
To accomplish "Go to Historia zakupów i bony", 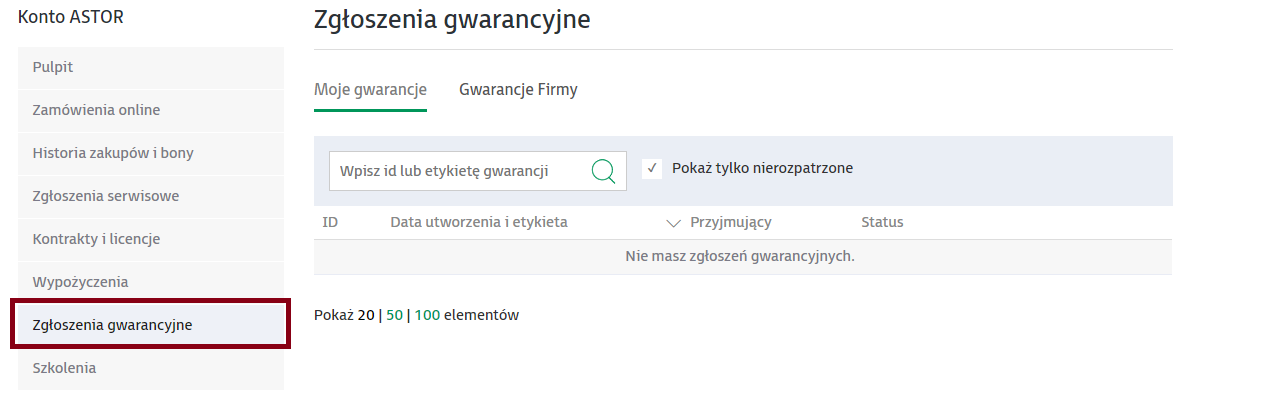I will [151, 153].
